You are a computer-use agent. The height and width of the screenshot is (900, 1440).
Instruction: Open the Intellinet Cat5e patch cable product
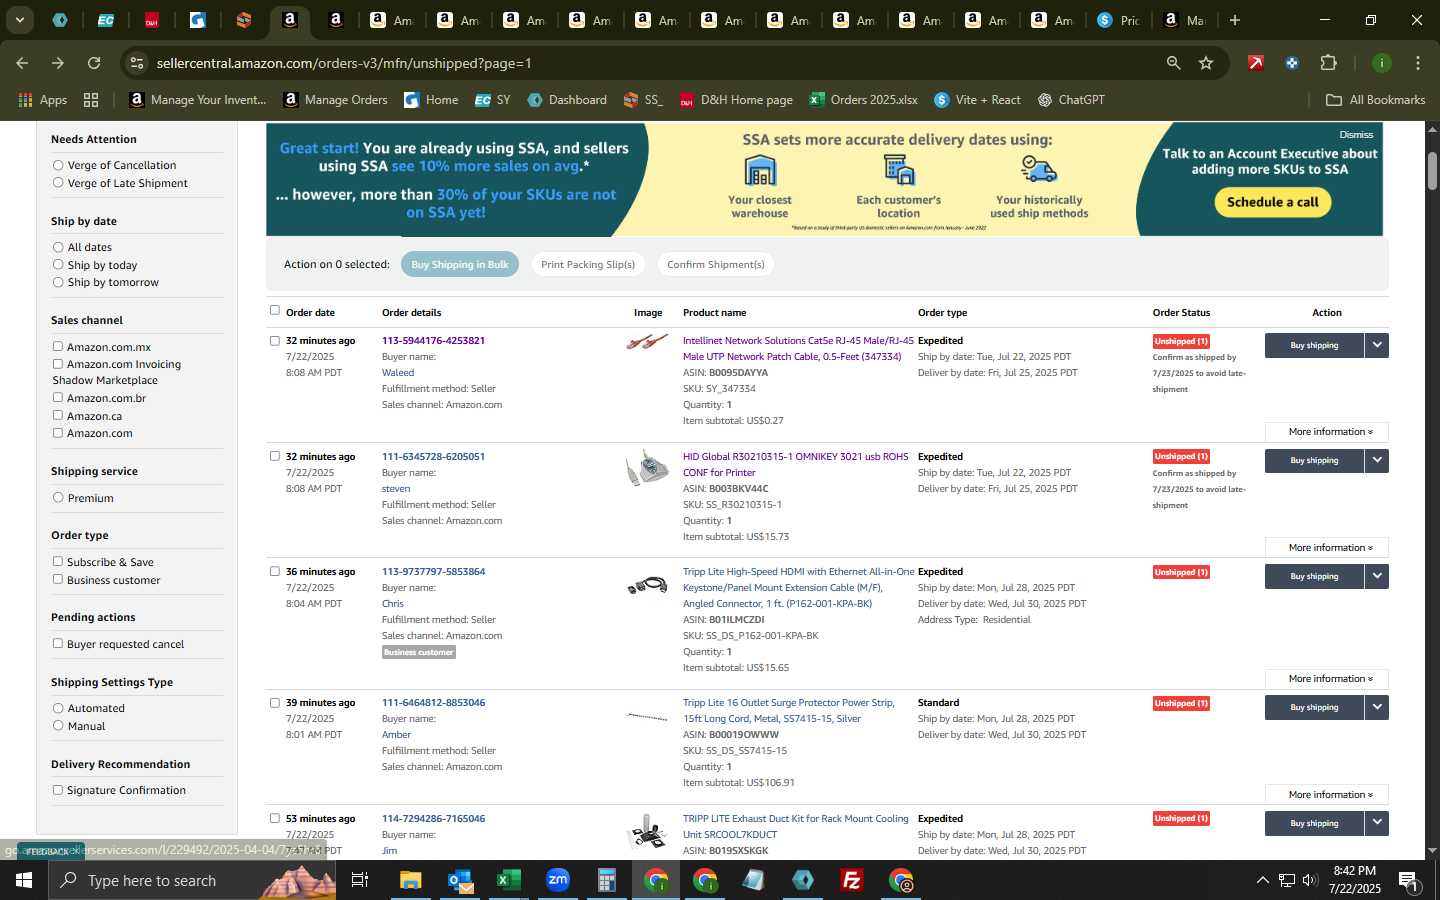tap(797, 349)
